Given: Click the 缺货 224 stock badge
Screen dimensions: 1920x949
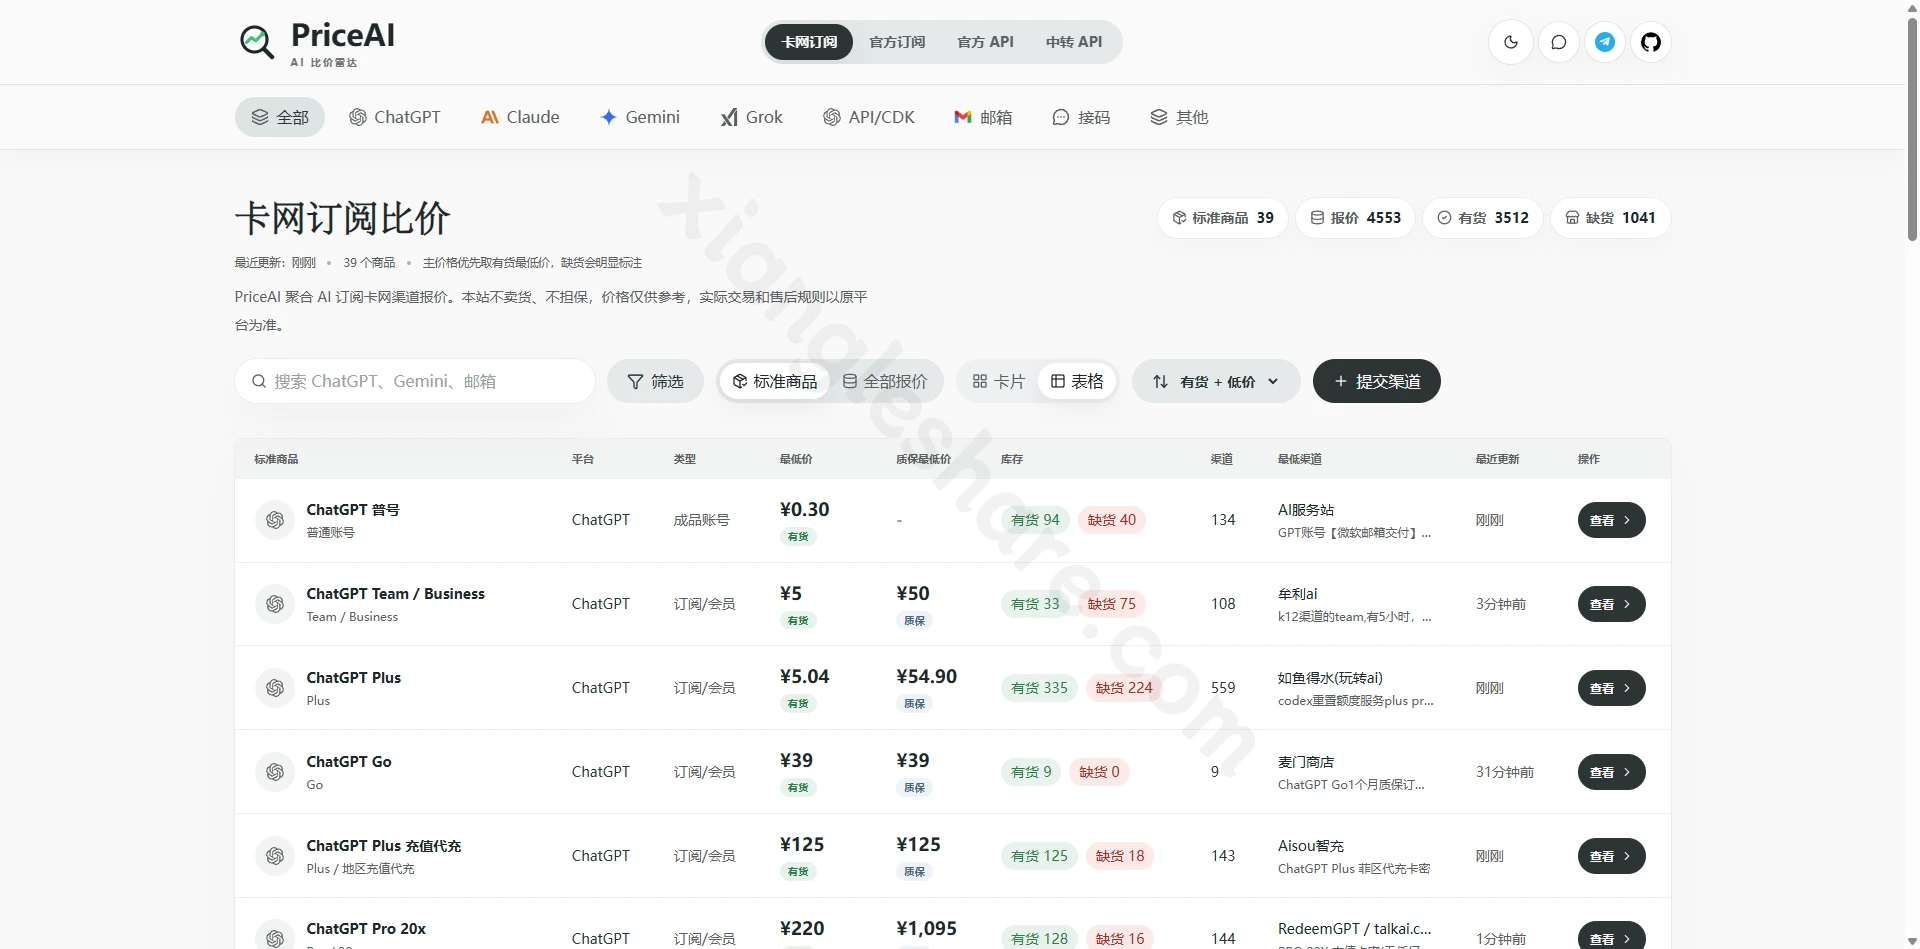Looking at the screenshot, I should click(x=1124, y=688).
